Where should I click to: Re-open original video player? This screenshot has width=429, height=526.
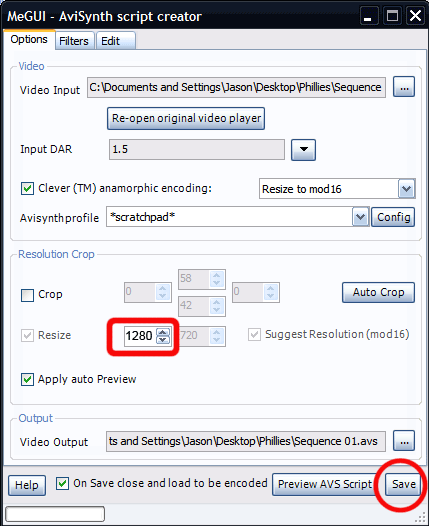pos(186,118)
